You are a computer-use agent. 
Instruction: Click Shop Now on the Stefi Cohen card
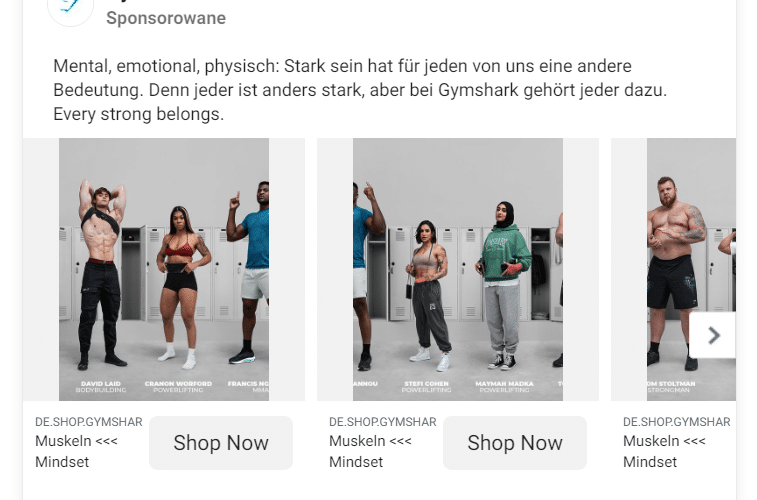pyautogui.click(x=515, y=443)
